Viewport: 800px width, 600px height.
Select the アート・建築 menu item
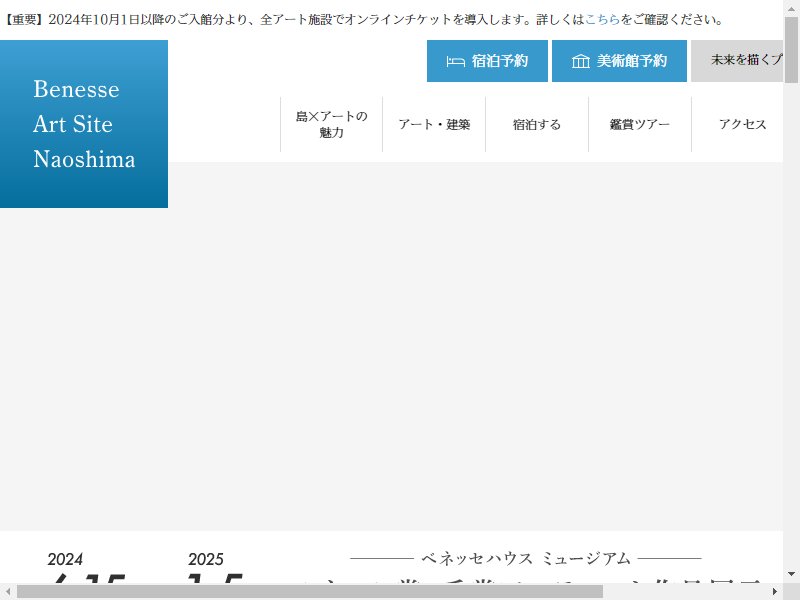(434, 124)
